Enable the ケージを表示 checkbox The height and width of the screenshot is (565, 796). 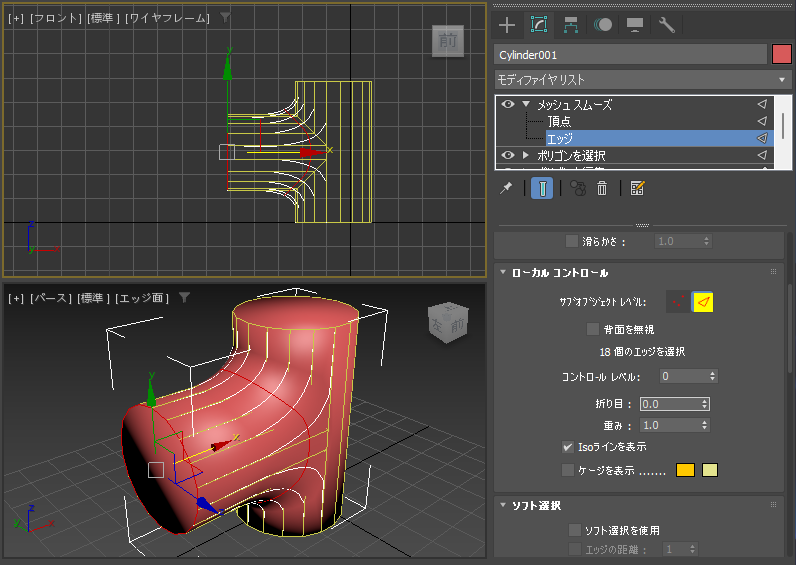(x=568, y=470)
